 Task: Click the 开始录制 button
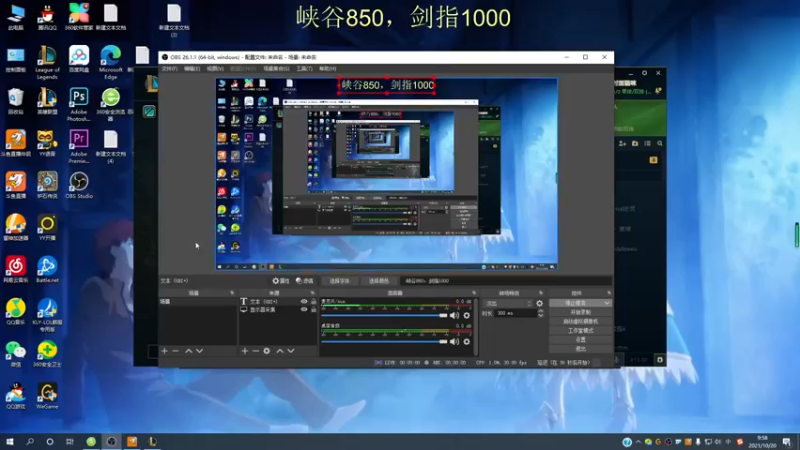(x=580, y=312)
